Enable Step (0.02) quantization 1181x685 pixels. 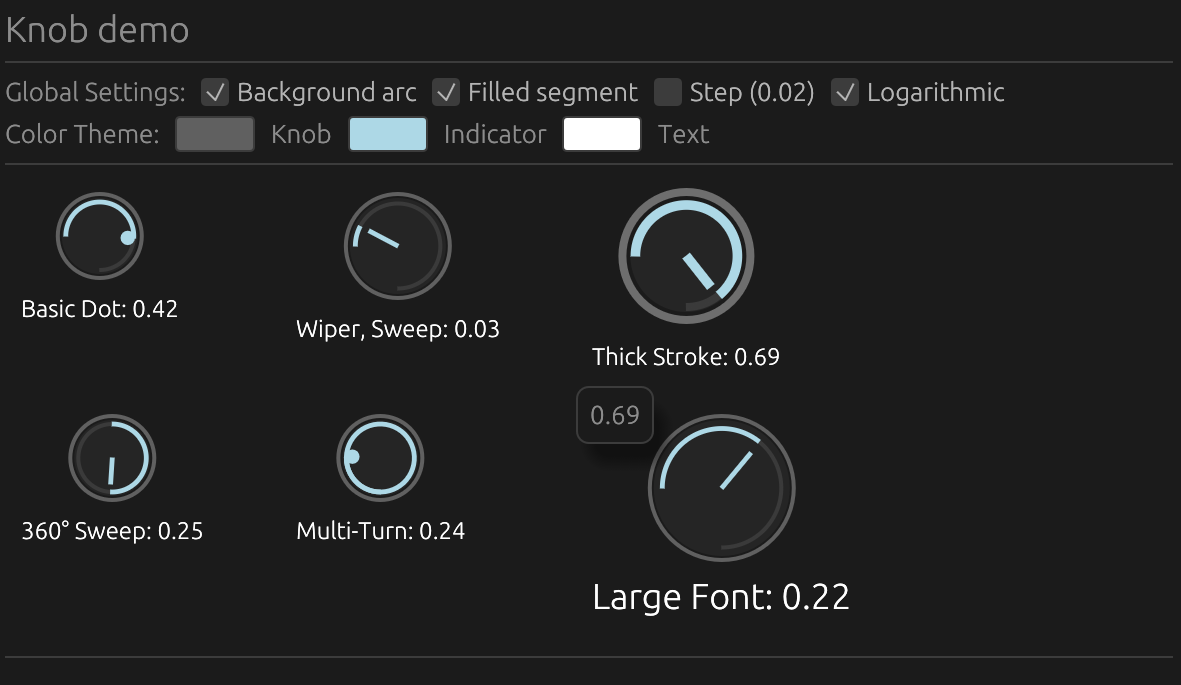click(x=666, y=92)
